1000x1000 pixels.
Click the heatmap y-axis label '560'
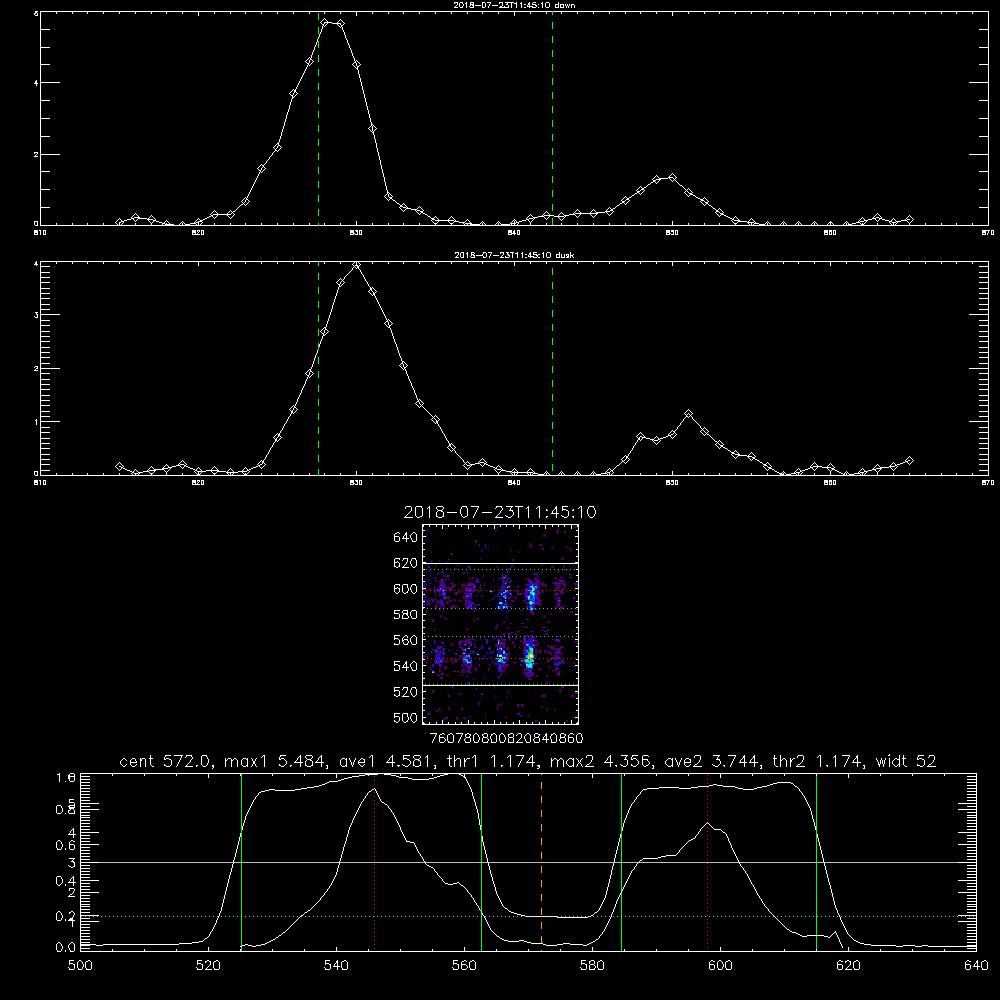(x=406, y=640)
